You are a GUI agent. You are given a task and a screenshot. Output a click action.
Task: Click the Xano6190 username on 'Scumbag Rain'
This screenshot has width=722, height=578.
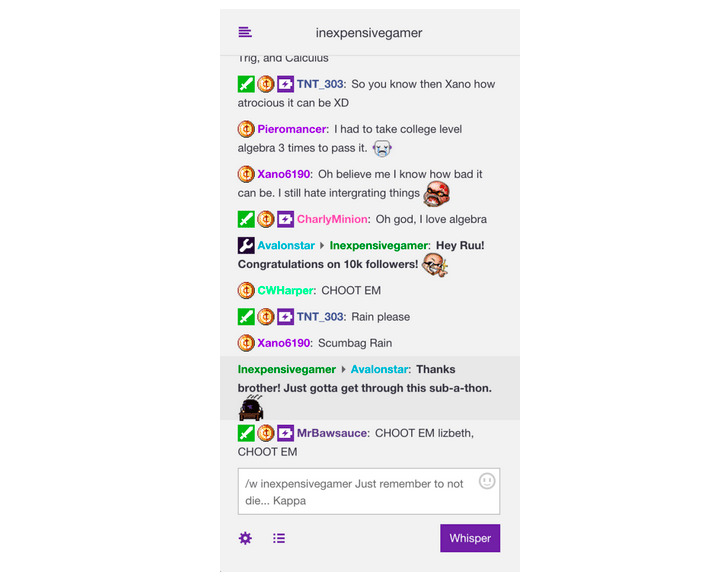coord(283,343)
